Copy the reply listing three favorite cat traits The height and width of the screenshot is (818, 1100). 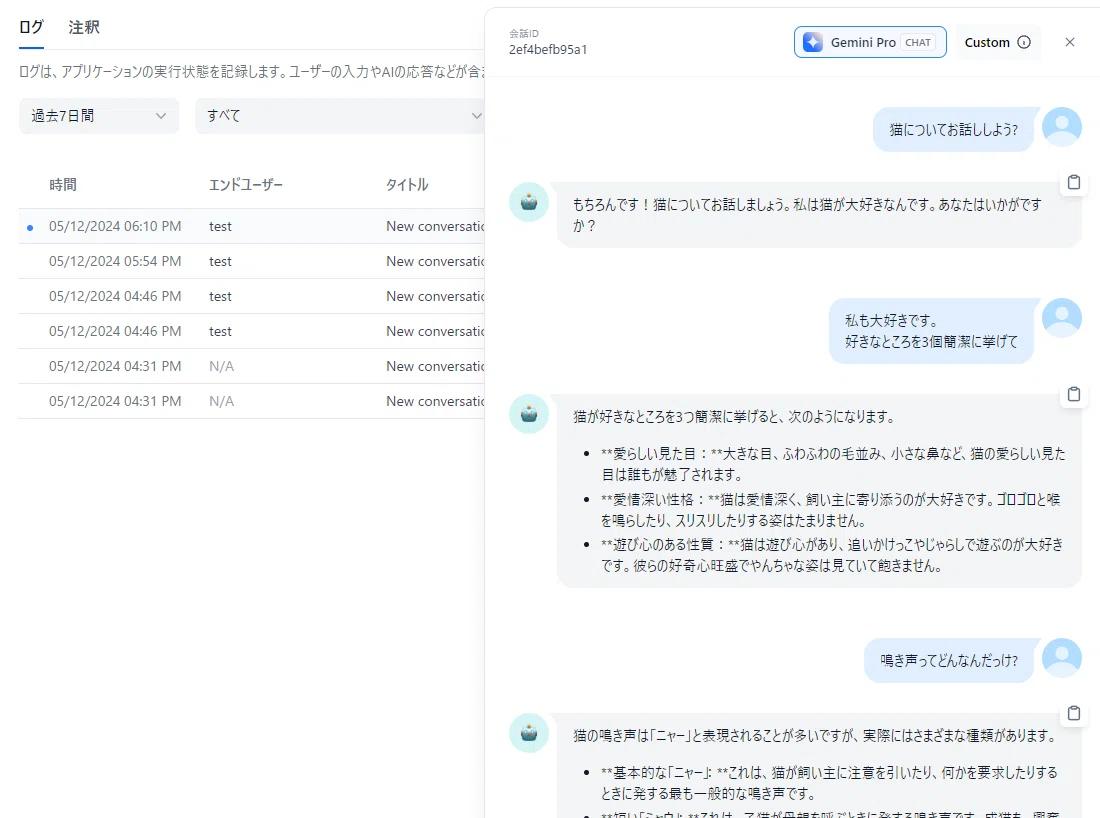tap(1073, 394)
